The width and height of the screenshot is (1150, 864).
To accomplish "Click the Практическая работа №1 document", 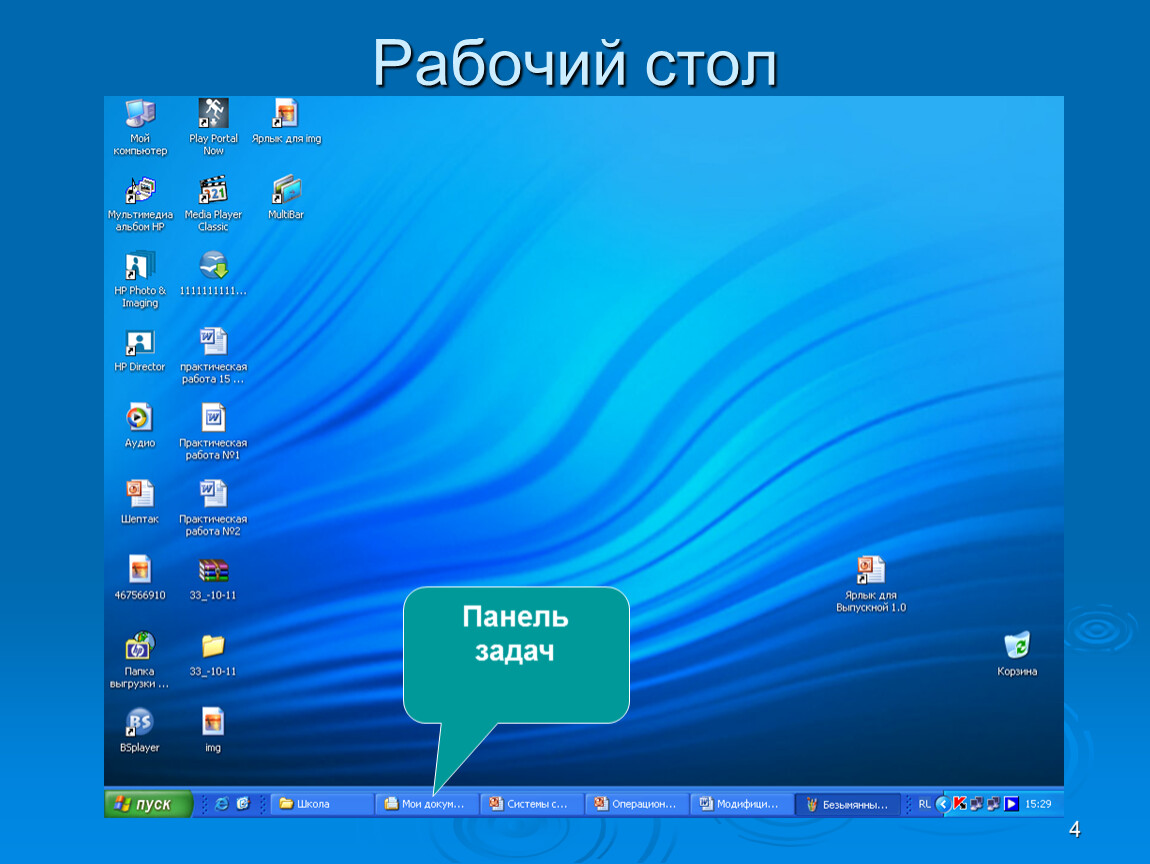I will coord(213,418).
